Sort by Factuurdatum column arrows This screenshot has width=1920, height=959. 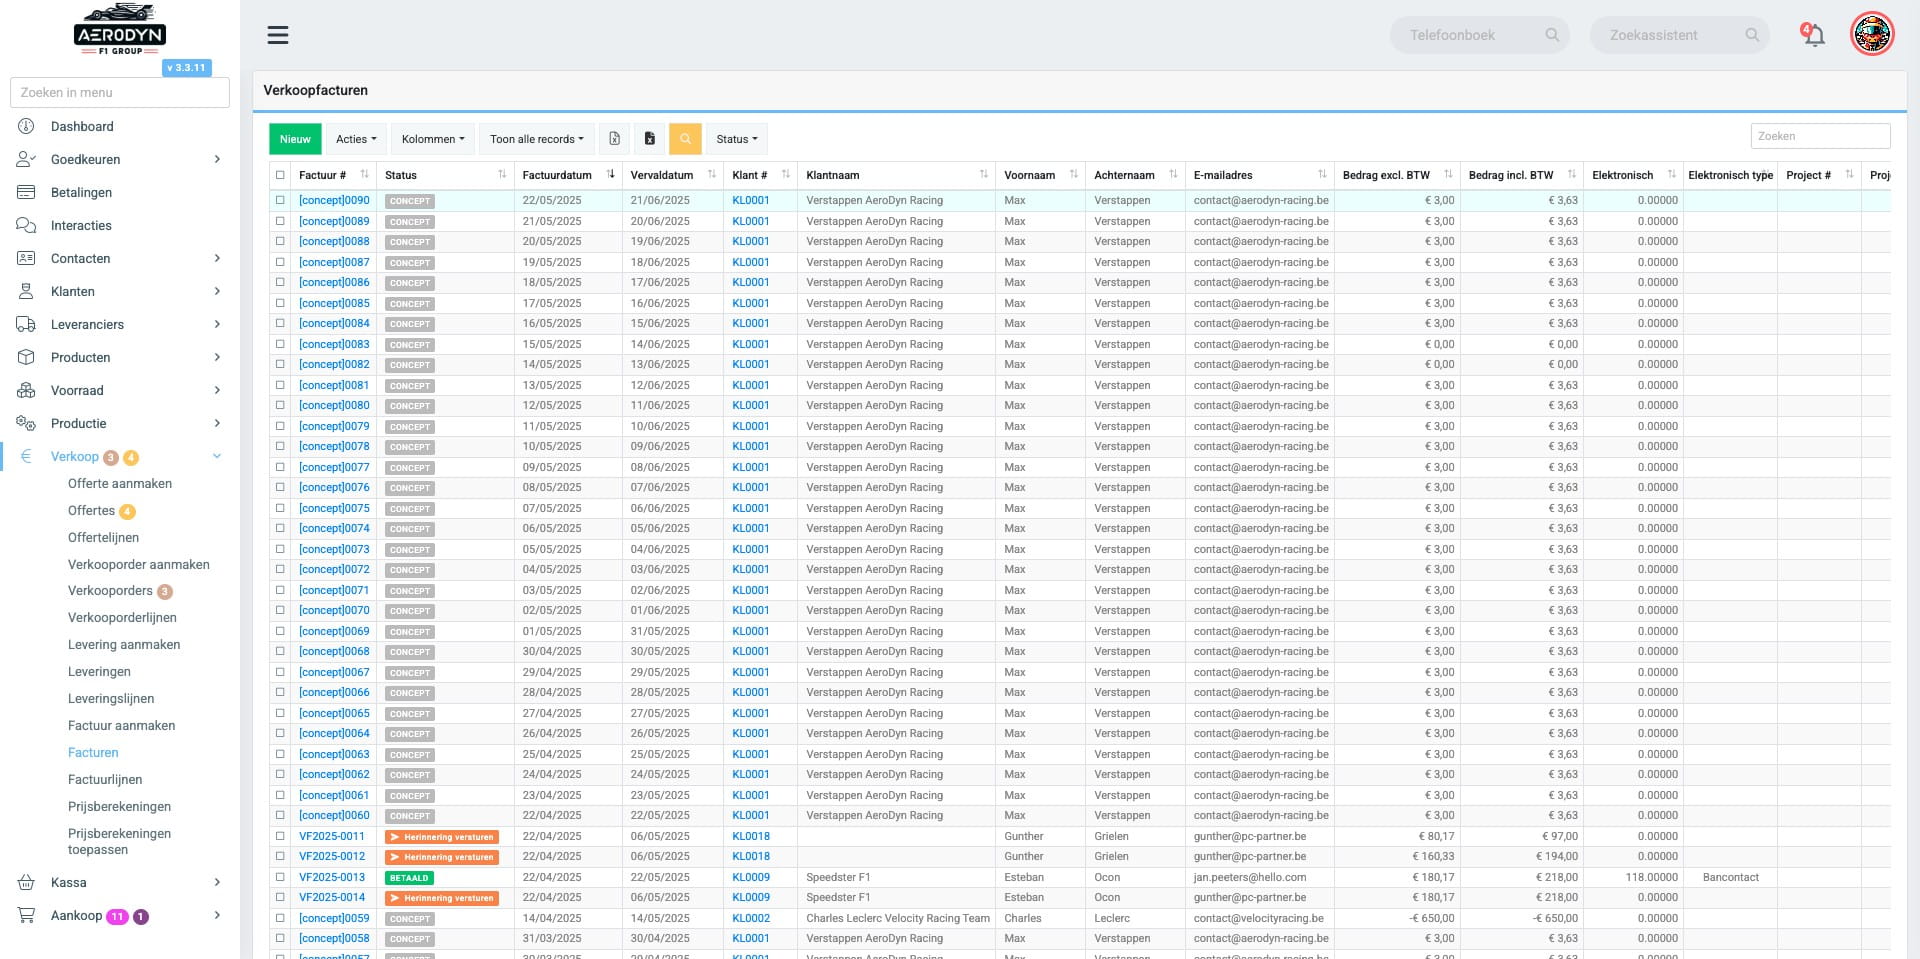611,174
